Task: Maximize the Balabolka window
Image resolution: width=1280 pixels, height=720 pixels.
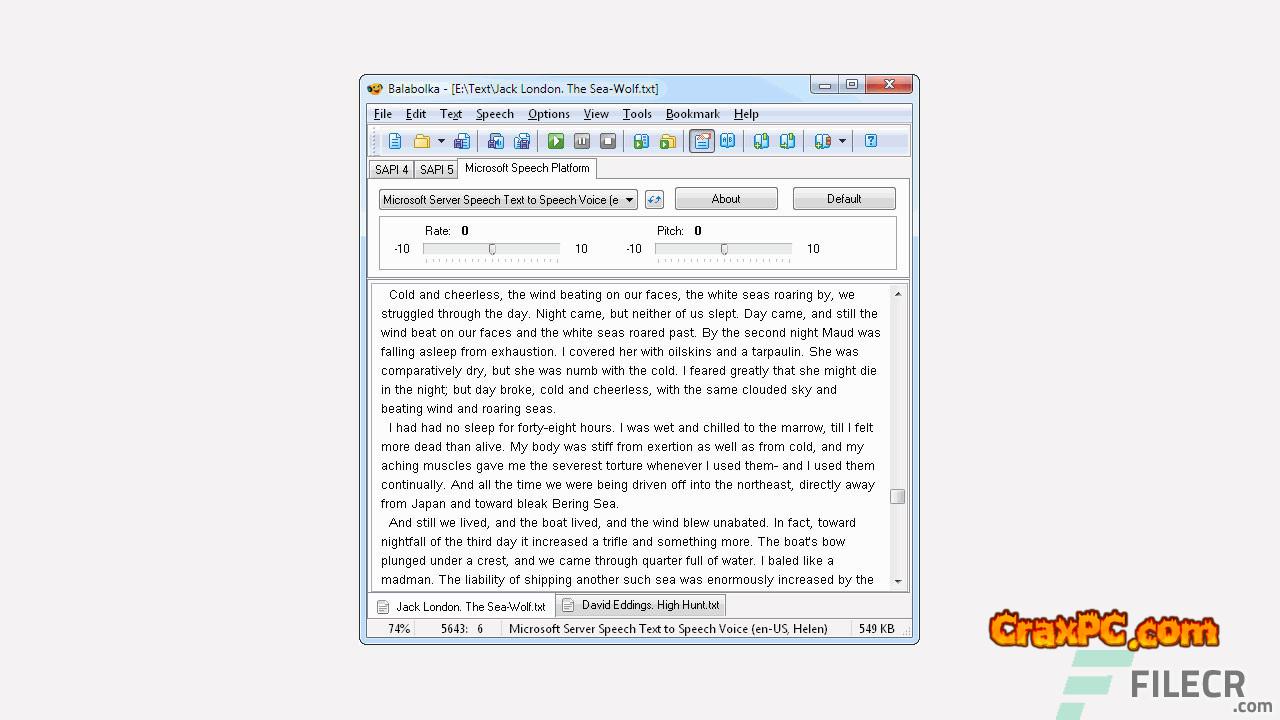Action: point(852,86)
